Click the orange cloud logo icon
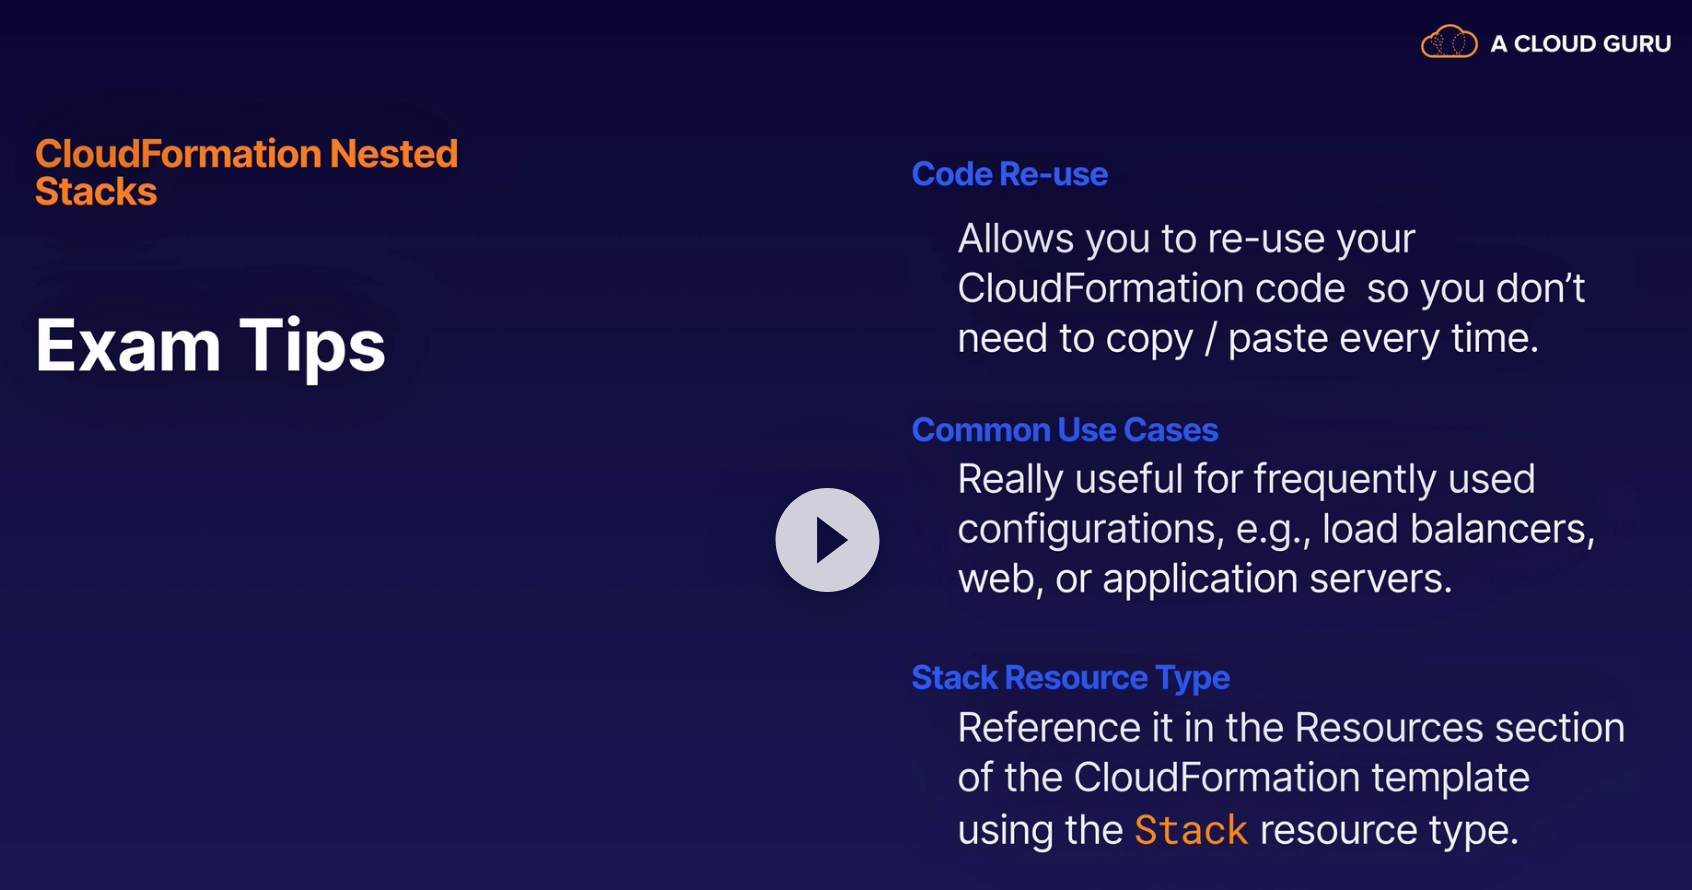 (1449, 42)
